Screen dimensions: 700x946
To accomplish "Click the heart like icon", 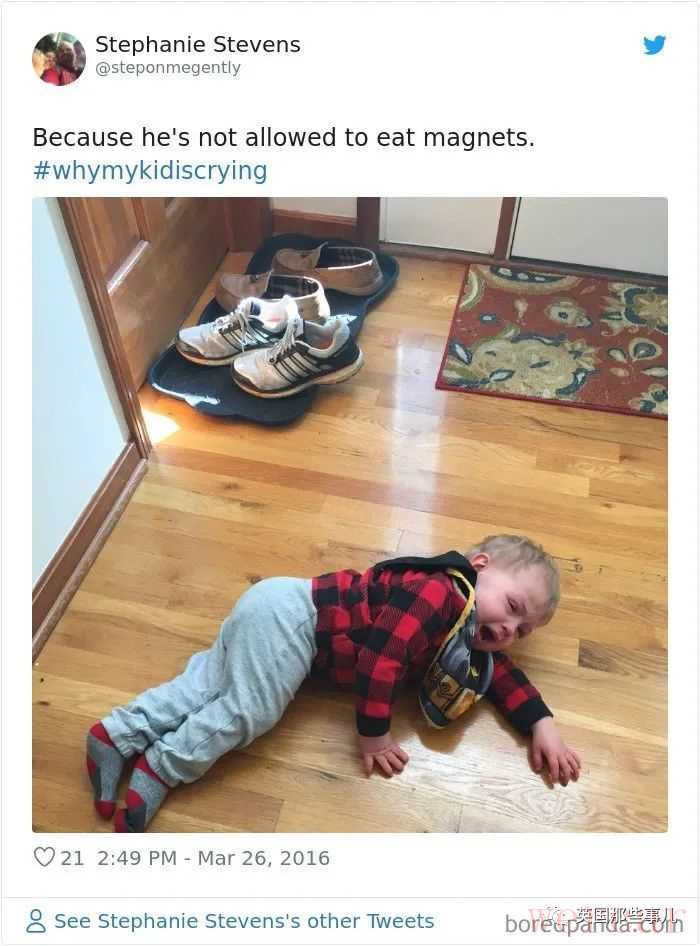I will pyautogui.click(x=43, y=857).
